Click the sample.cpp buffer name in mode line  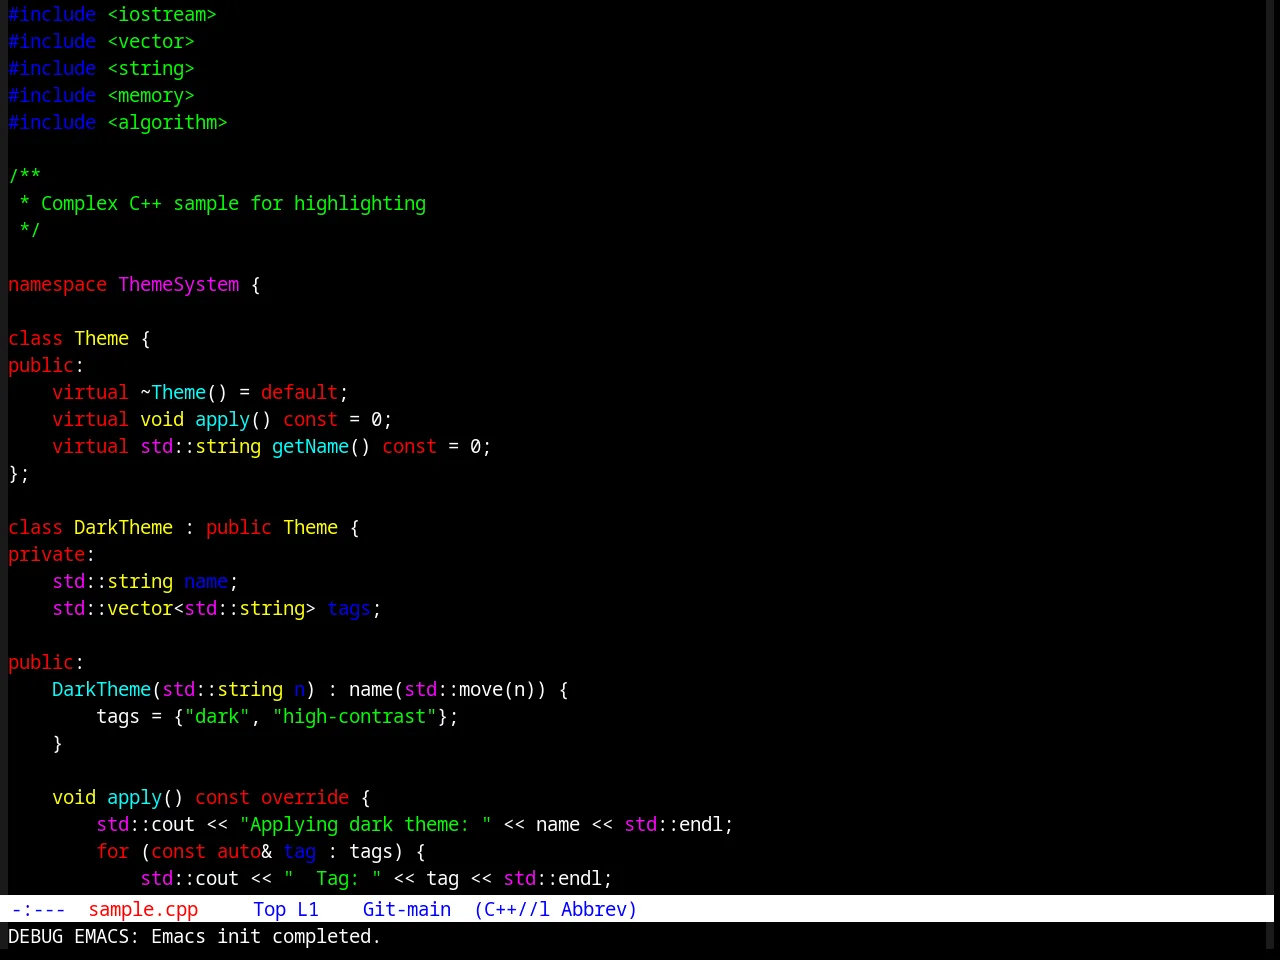(143, 909)
